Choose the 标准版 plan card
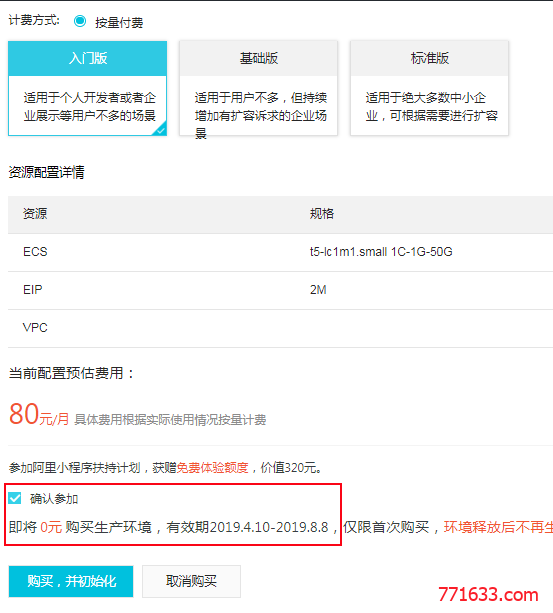The height and width of the screenshot is (613, 553). [430, 88]
